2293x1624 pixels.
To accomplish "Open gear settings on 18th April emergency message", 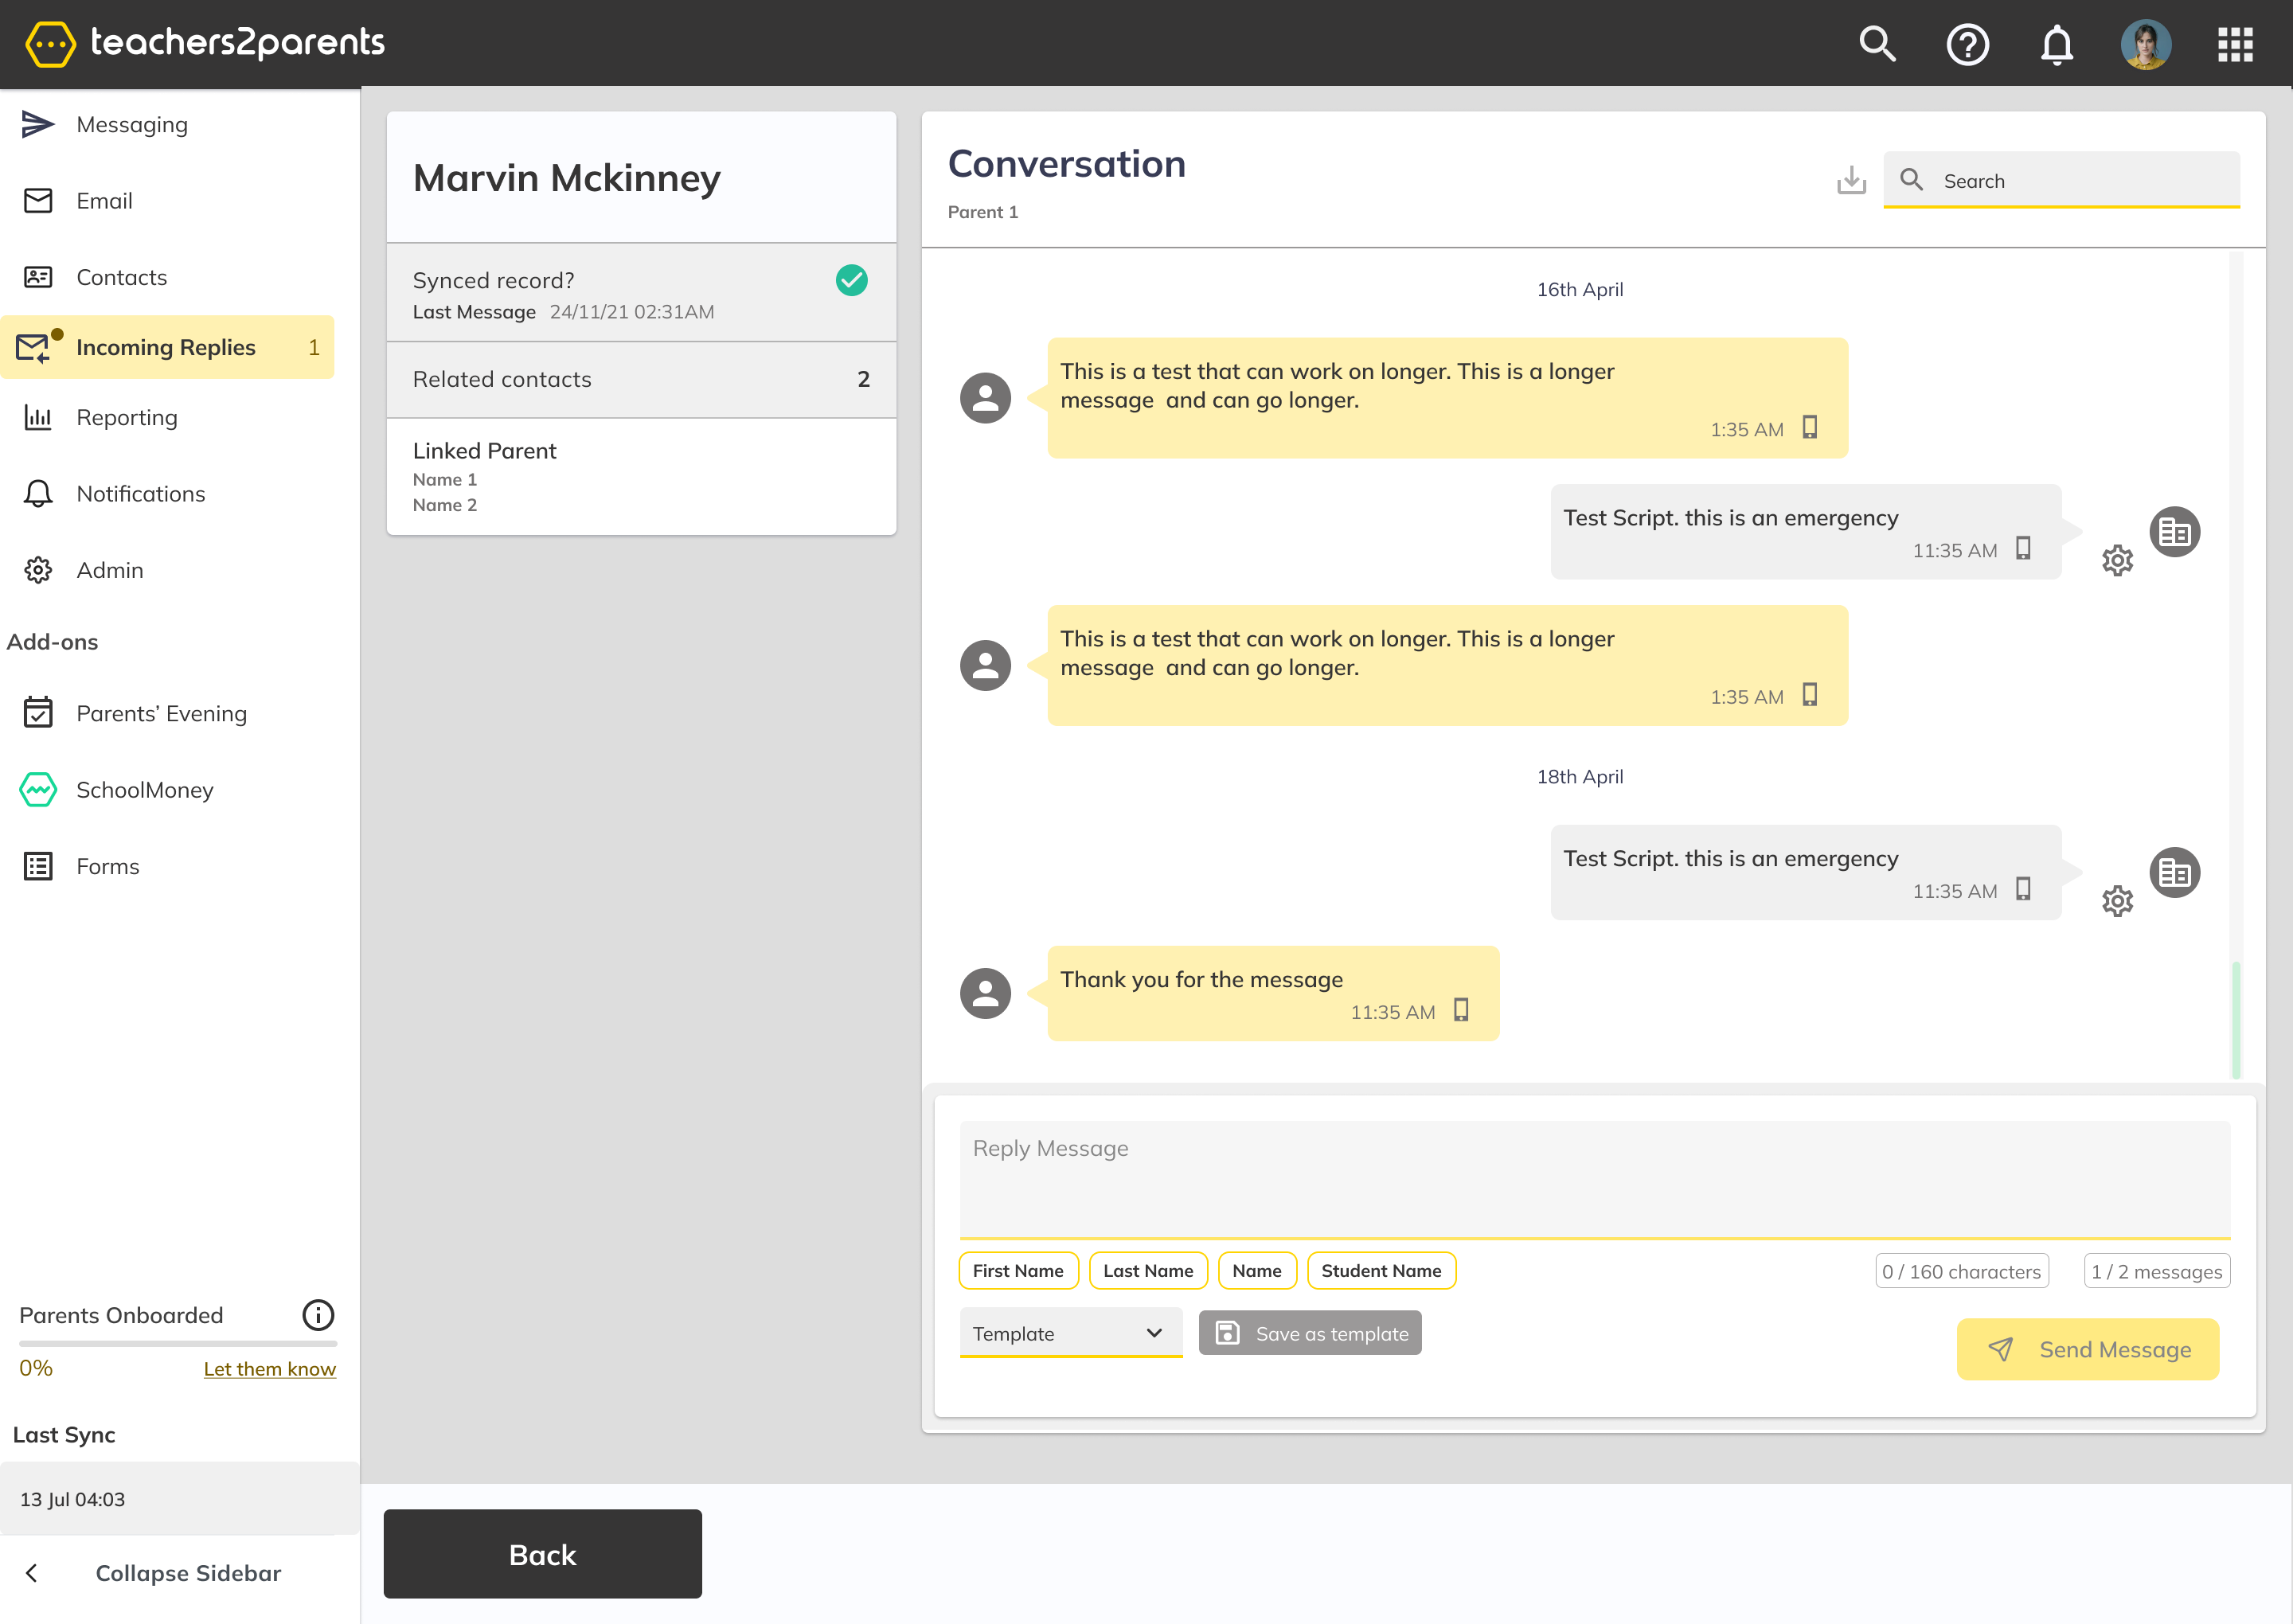I will point(2117,901).
